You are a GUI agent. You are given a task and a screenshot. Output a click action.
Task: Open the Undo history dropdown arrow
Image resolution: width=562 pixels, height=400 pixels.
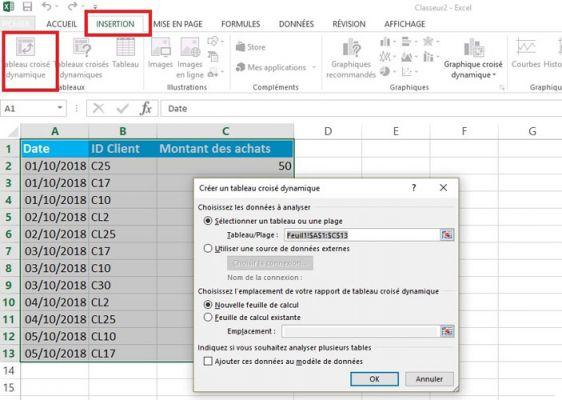tap(57, 6)
